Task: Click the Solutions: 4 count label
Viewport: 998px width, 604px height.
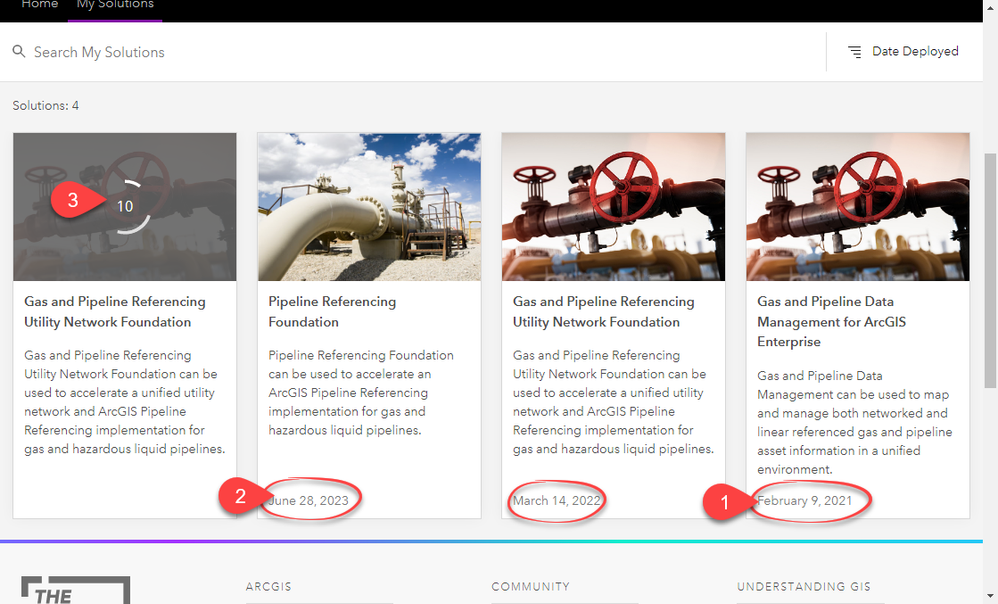Action: (x=46, y=106)
